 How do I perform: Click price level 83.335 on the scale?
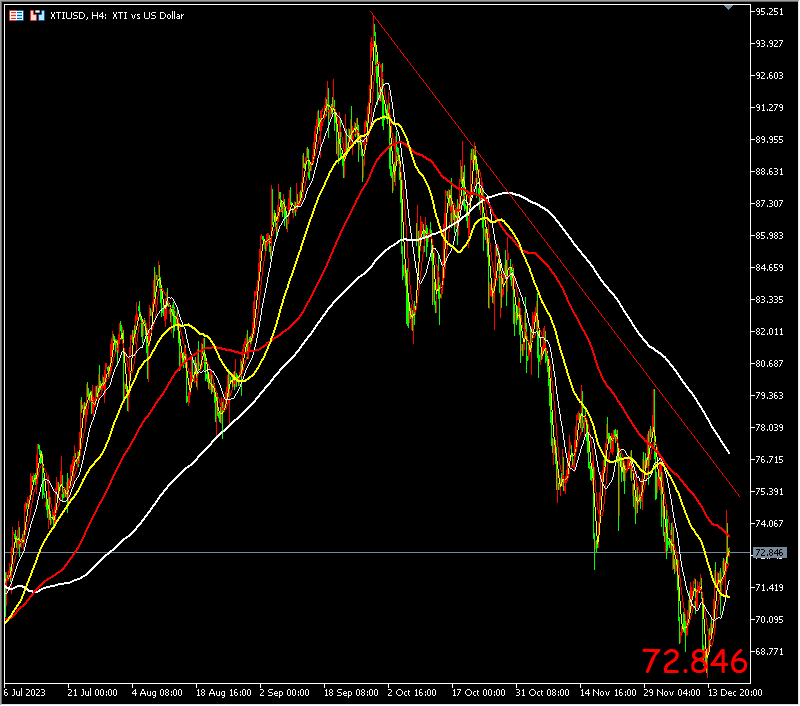pos(769,300)
